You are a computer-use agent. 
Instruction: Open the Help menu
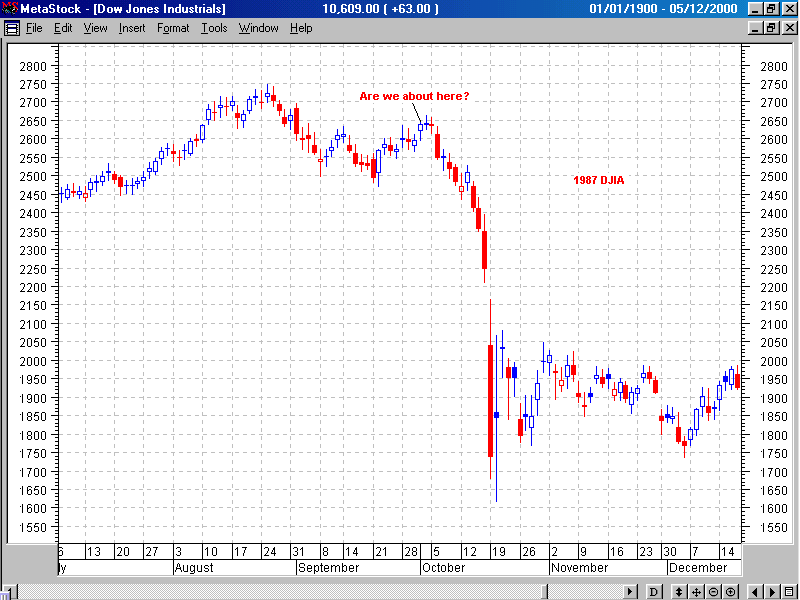[301, 28]
